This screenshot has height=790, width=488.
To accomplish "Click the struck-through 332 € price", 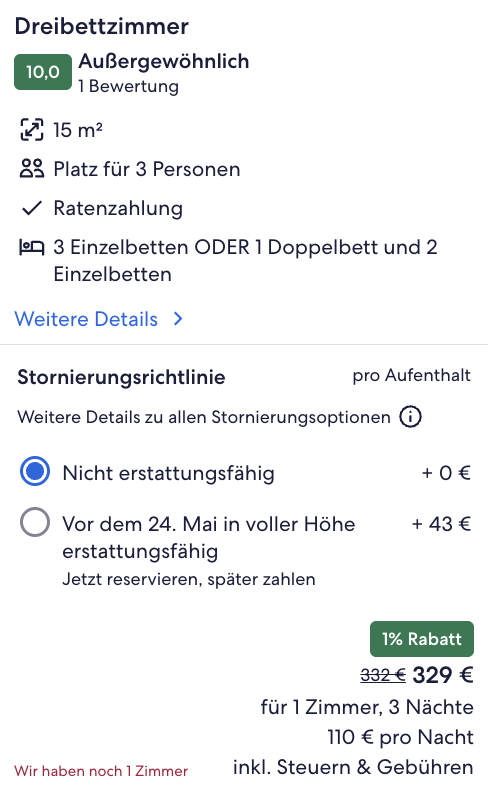I will (383, 675).
